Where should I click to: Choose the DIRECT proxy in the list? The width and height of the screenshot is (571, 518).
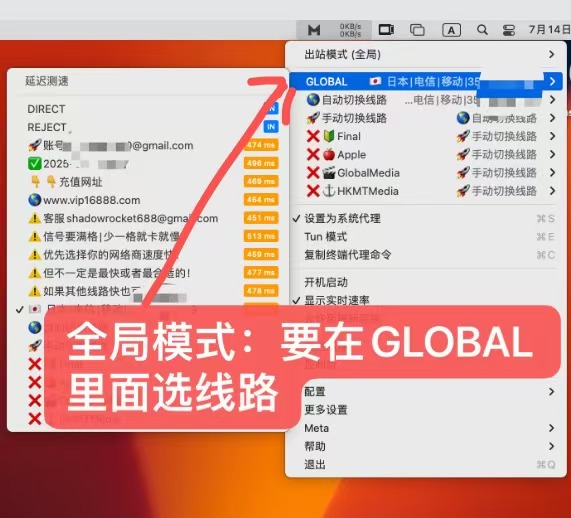coord(46,109)
